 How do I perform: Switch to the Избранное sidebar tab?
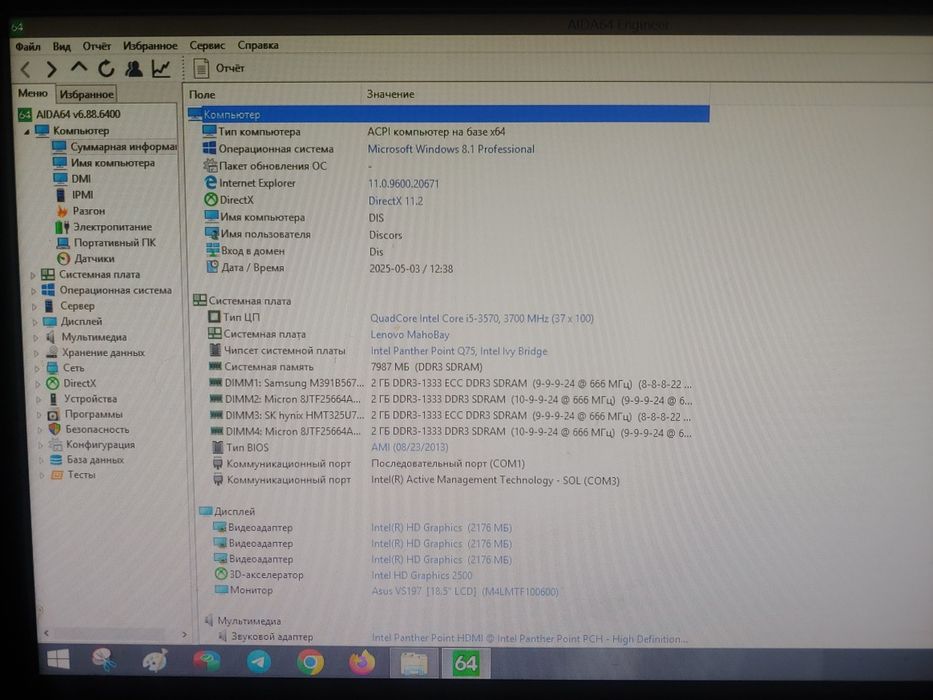pyautogui.click(x=86, y=94)
